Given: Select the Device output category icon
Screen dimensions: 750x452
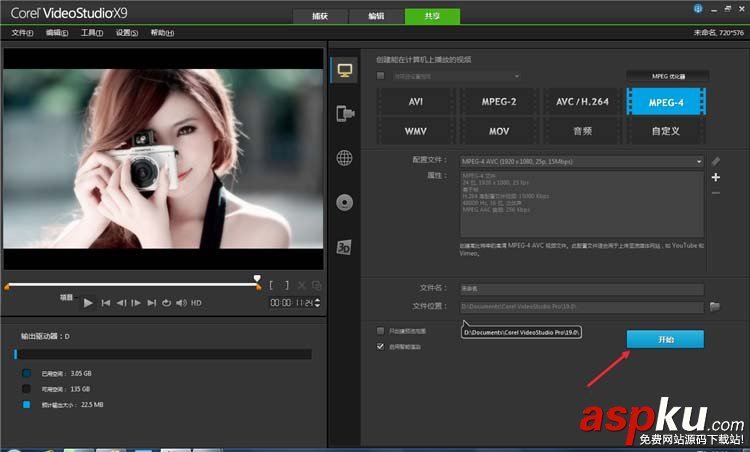Looking at the screenshot, I should tap(345, 114).
